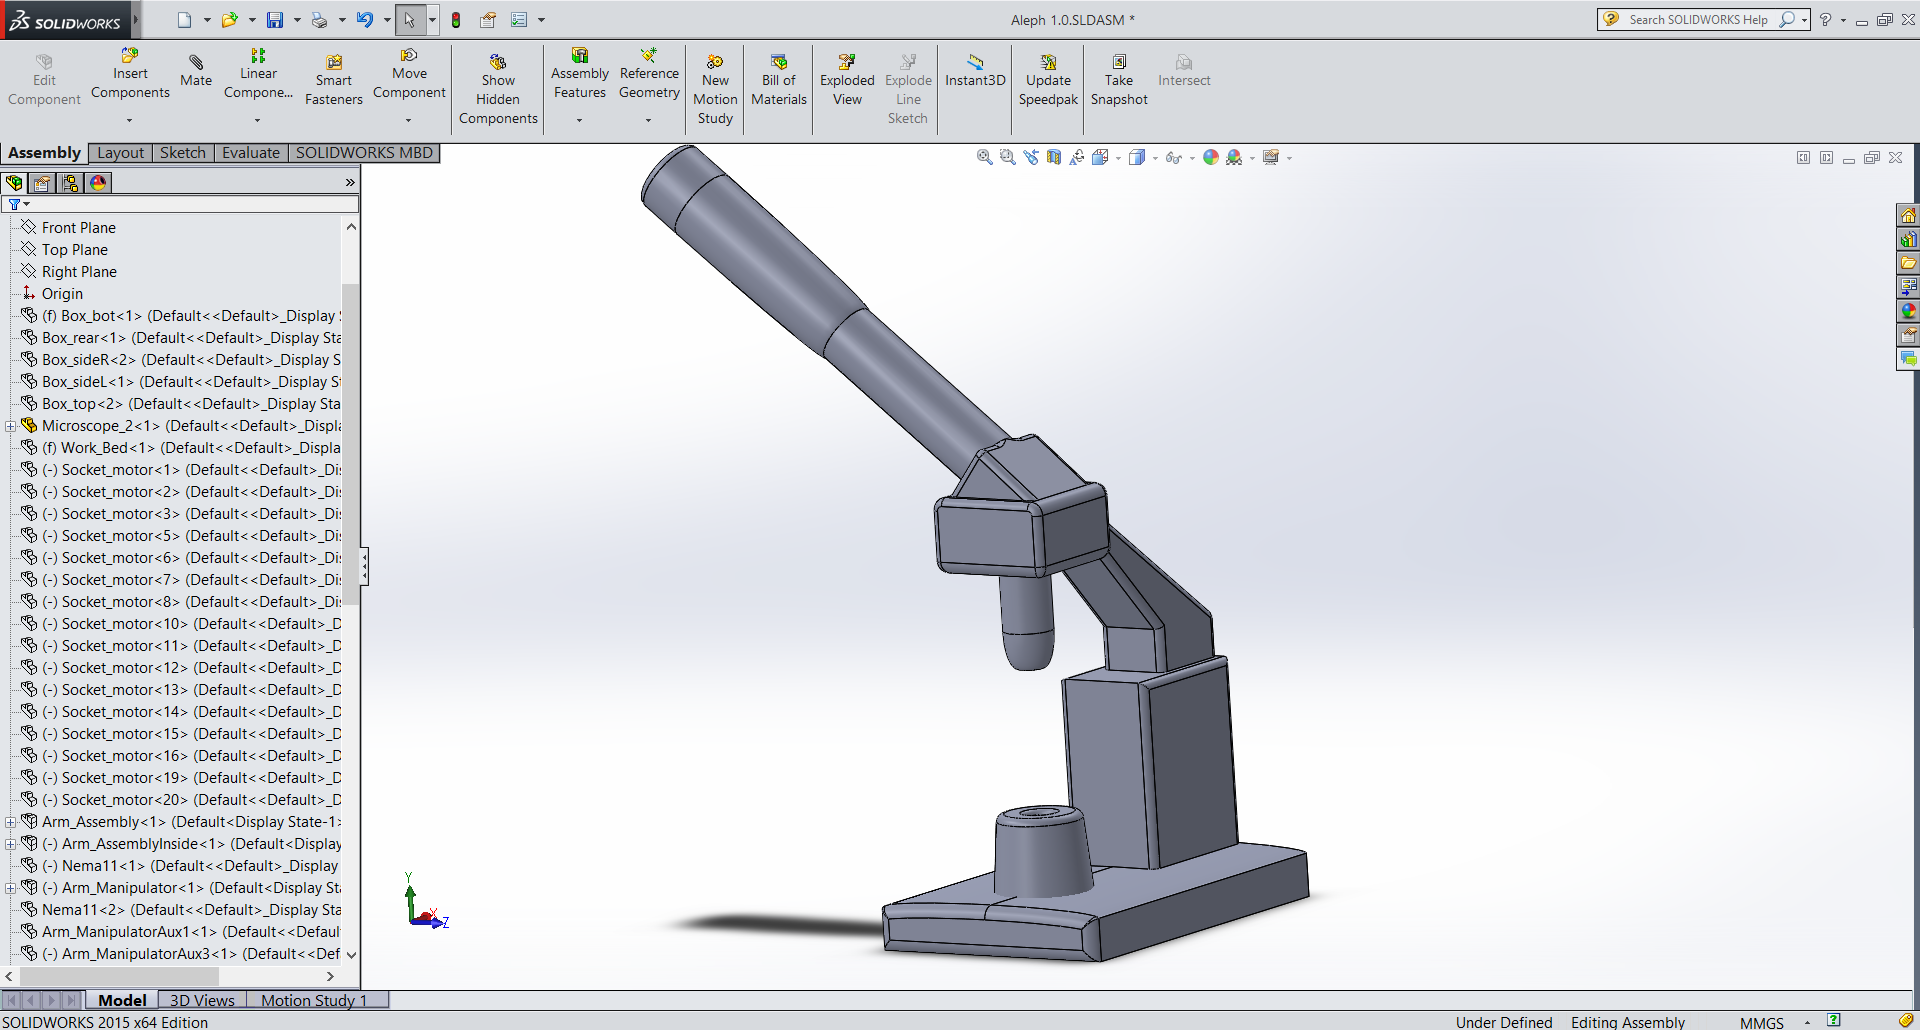Open Design Library icon in task pane
Screen dimensions: 1920x1030
coord(1908,239)
